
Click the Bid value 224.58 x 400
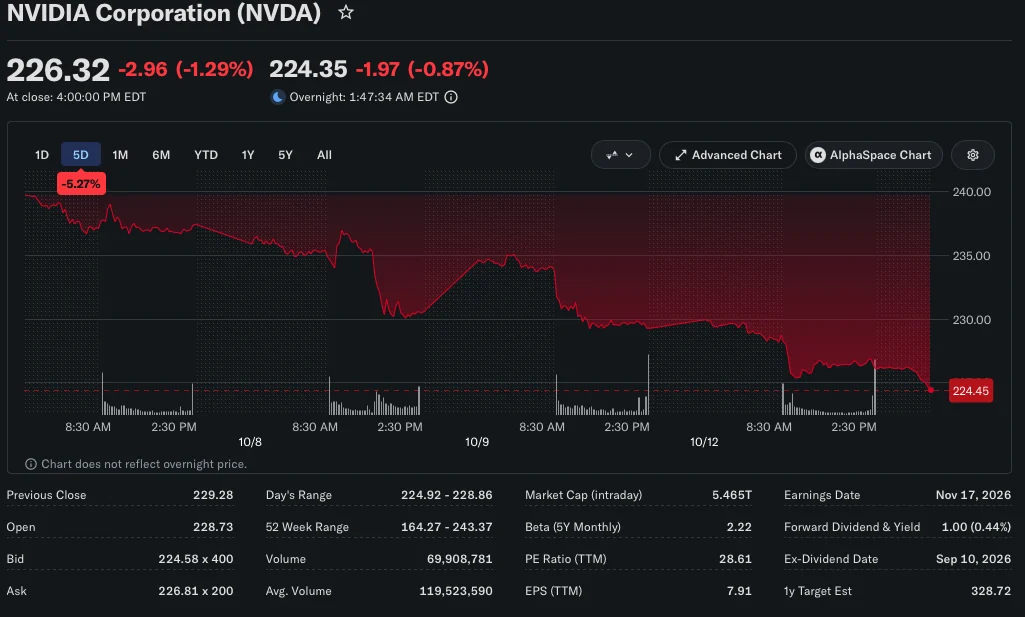click(195, 559)
